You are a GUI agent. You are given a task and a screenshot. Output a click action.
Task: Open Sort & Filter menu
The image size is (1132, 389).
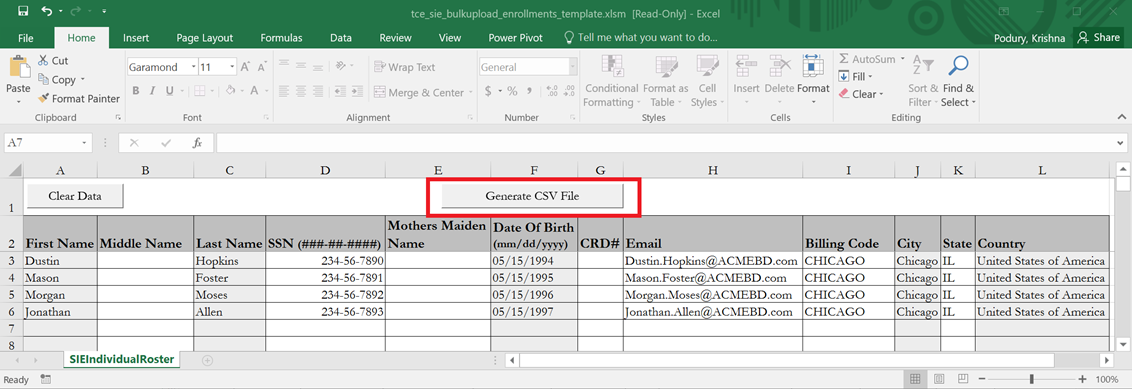[x=923, y=82]
